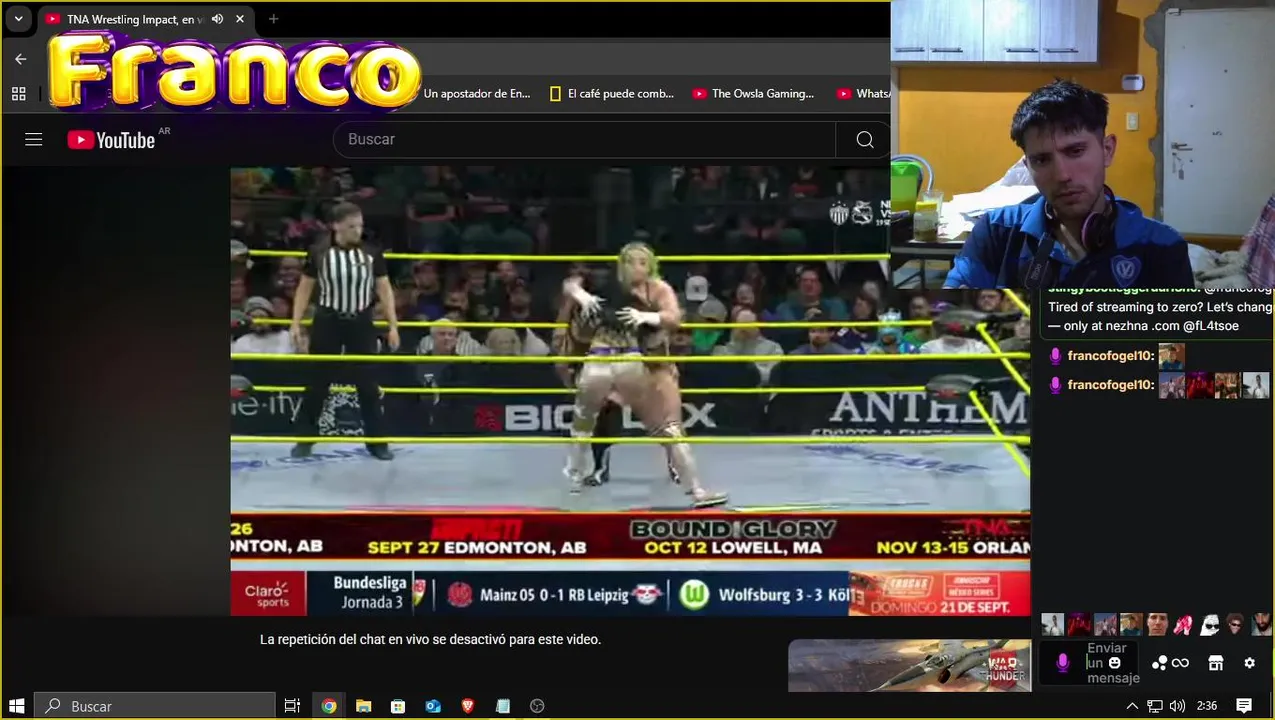Open the 'El café puede comb...' bookmark

[612, 94]
